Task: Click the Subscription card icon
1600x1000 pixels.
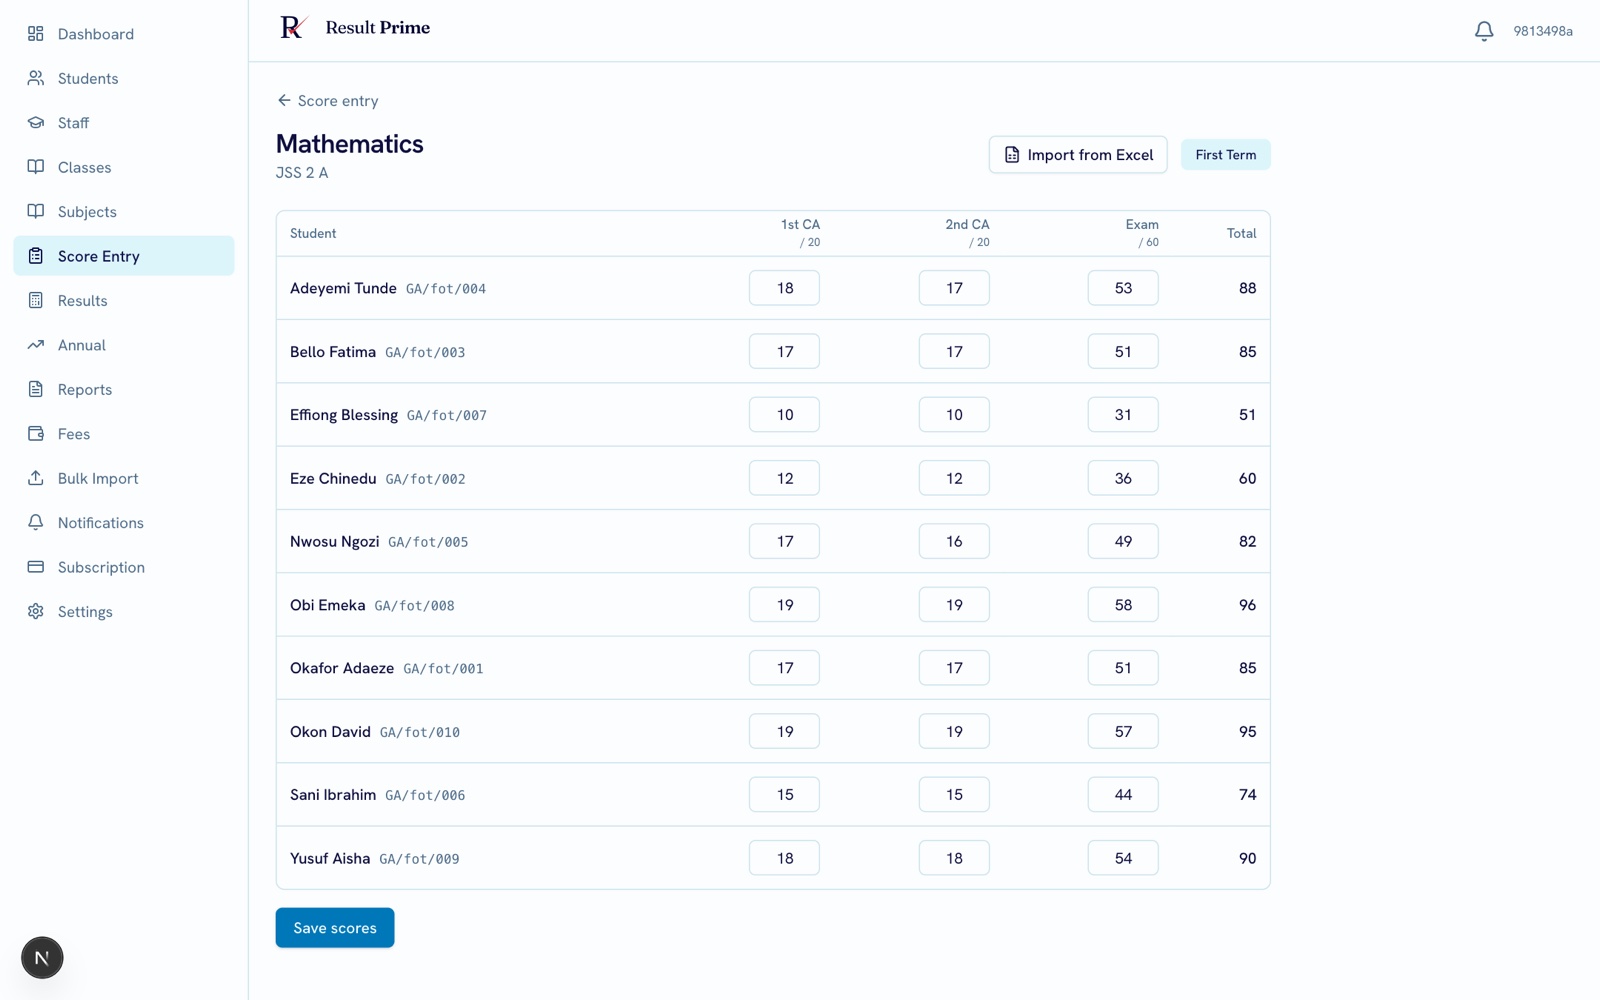Action: [x=36, y=567]
